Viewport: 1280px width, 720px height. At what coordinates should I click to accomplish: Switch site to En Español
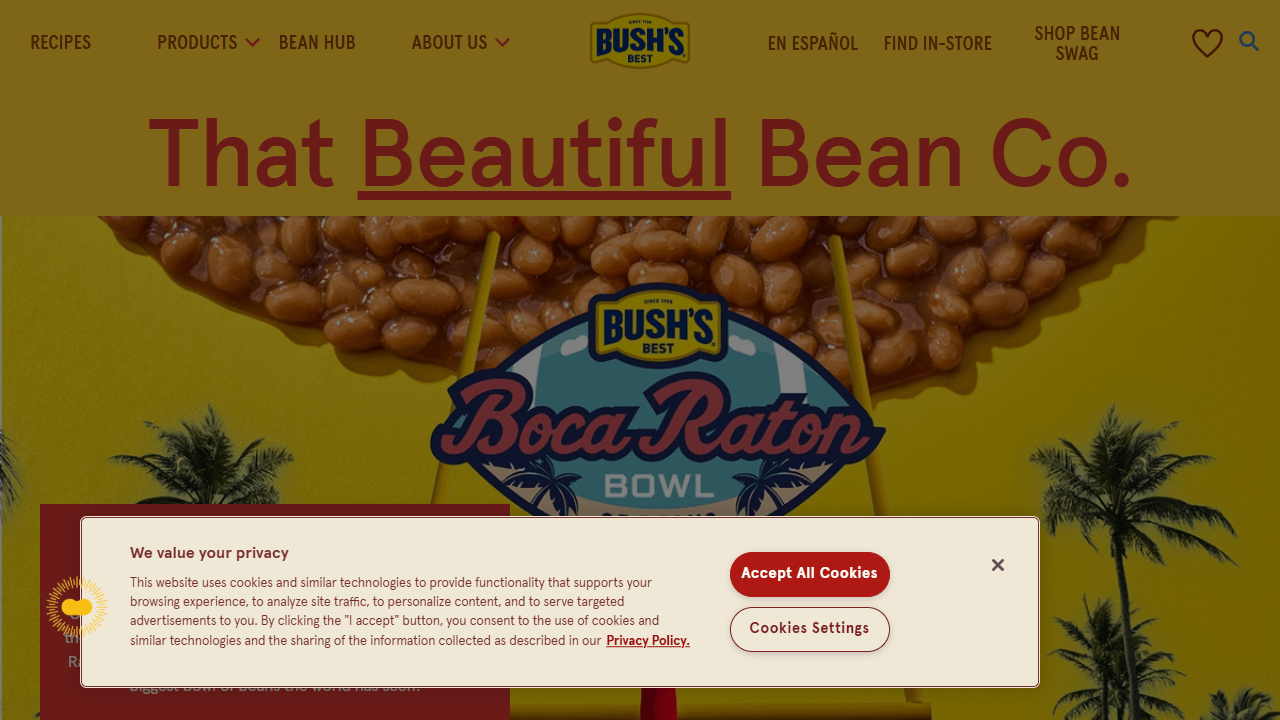tap(813, 43)
